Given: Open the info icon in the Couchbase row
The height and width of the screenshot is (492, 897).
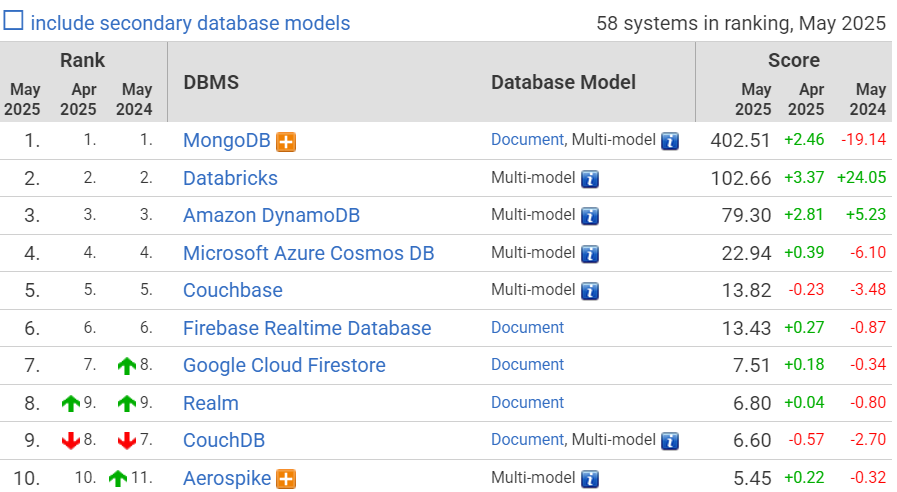Looking at the screenshot, I should pyautogui.click(x=590, y=291).
